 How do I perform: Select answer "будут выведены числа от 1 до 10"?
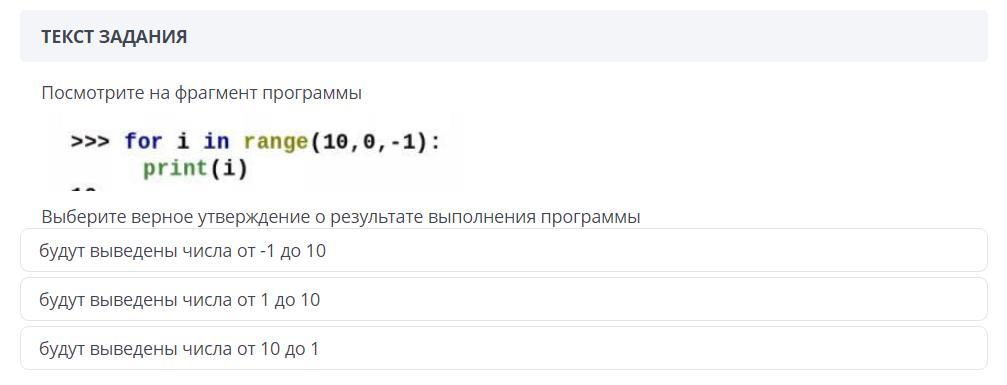coord(504,300)
